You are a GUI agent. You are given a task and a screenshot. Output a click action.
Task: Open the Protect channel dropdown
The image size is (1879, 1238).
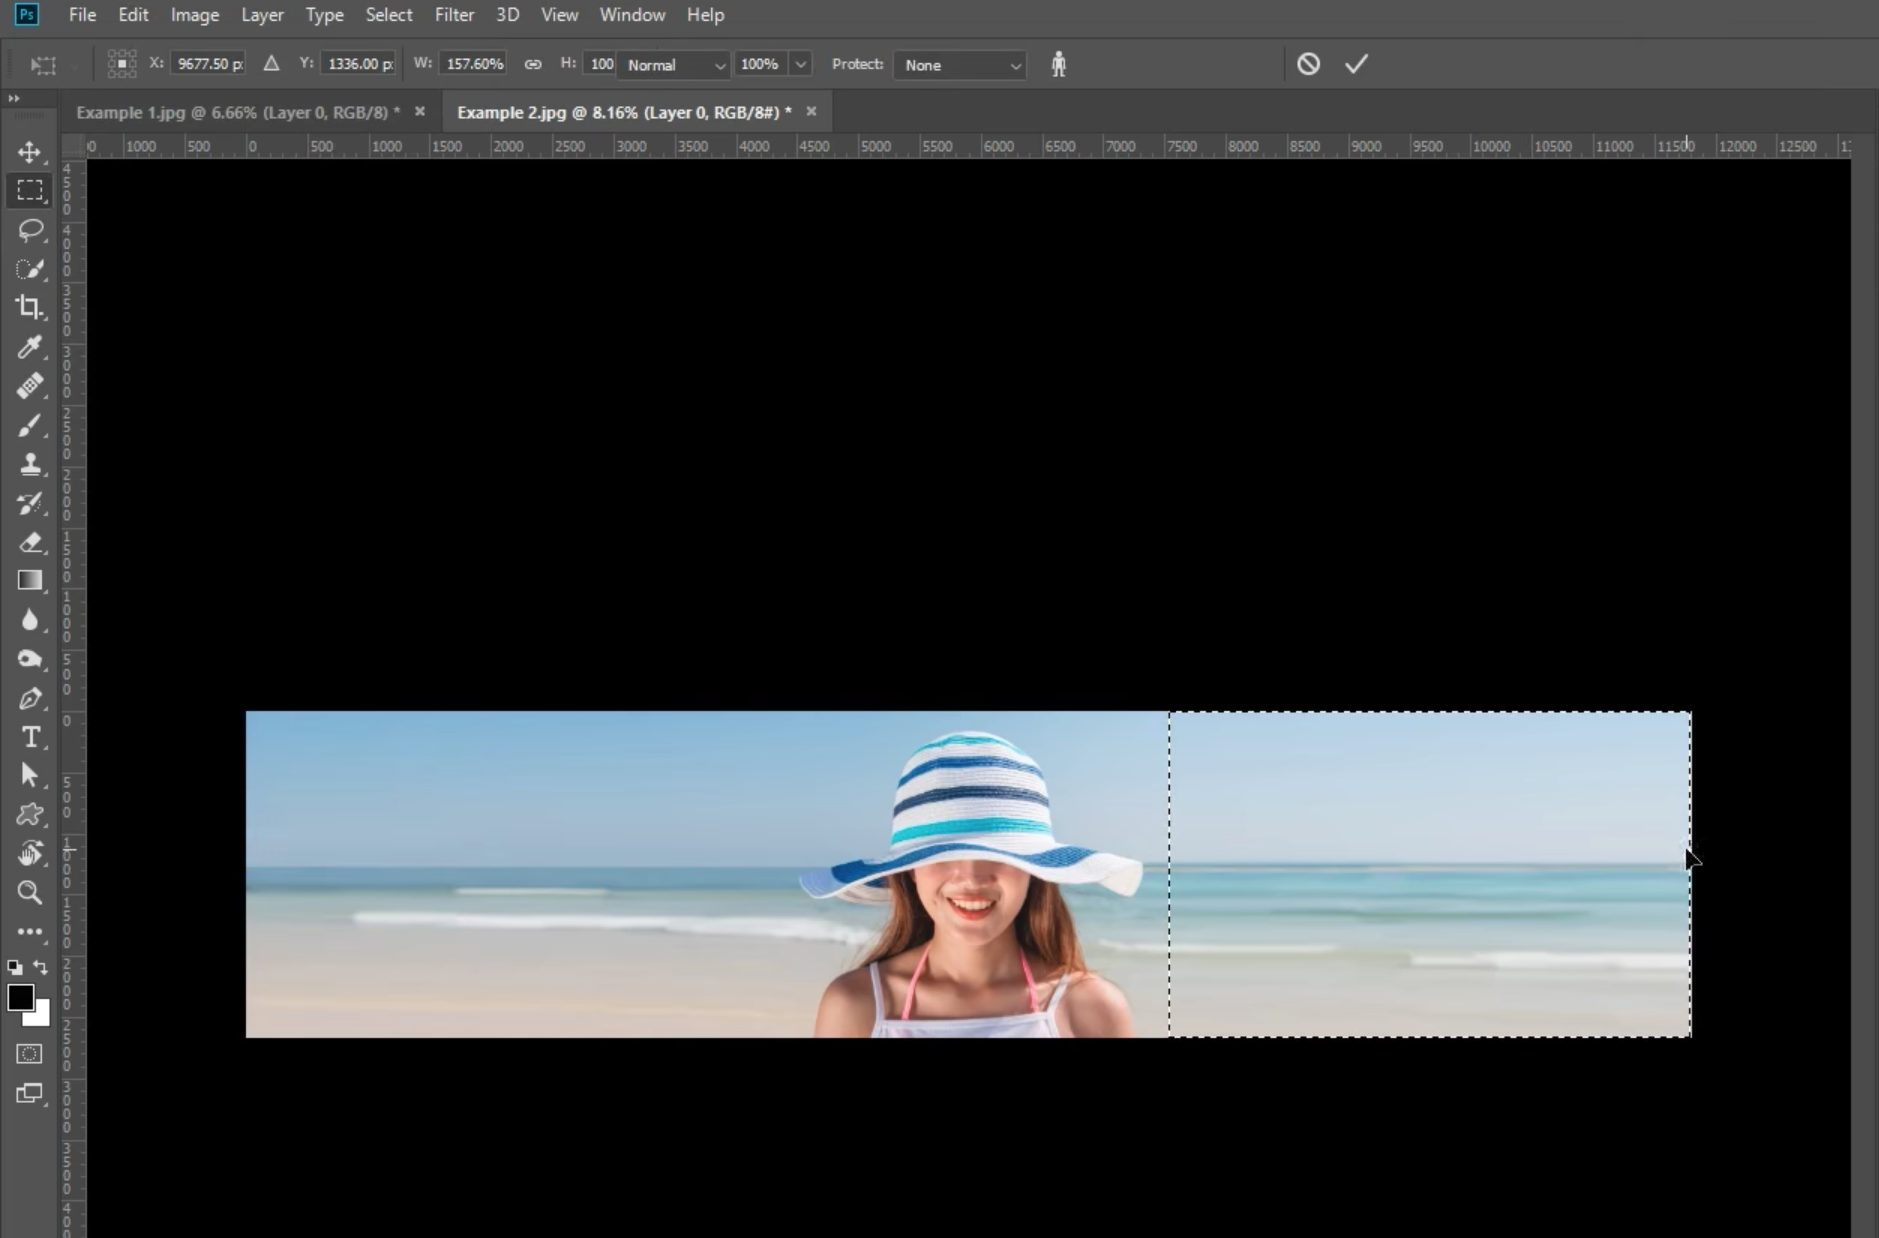click(x=958, y=65)
